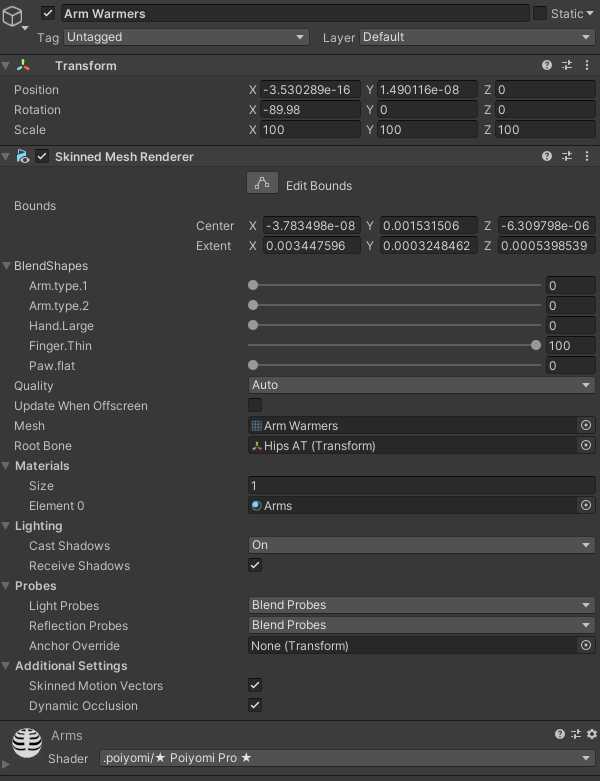This screenshot has height=781, width=600.
Task: Click the Arm Warmers name field
Action: click(295, 13)
